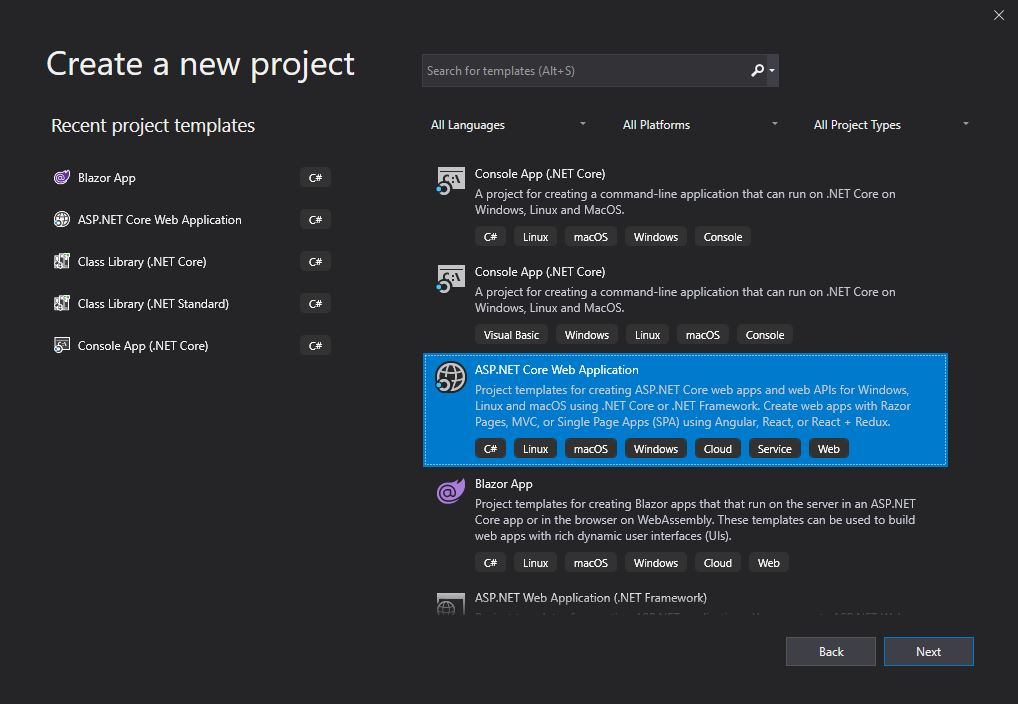
Task: Click the C# tag next to recent Blazor App
Action: 316,177
